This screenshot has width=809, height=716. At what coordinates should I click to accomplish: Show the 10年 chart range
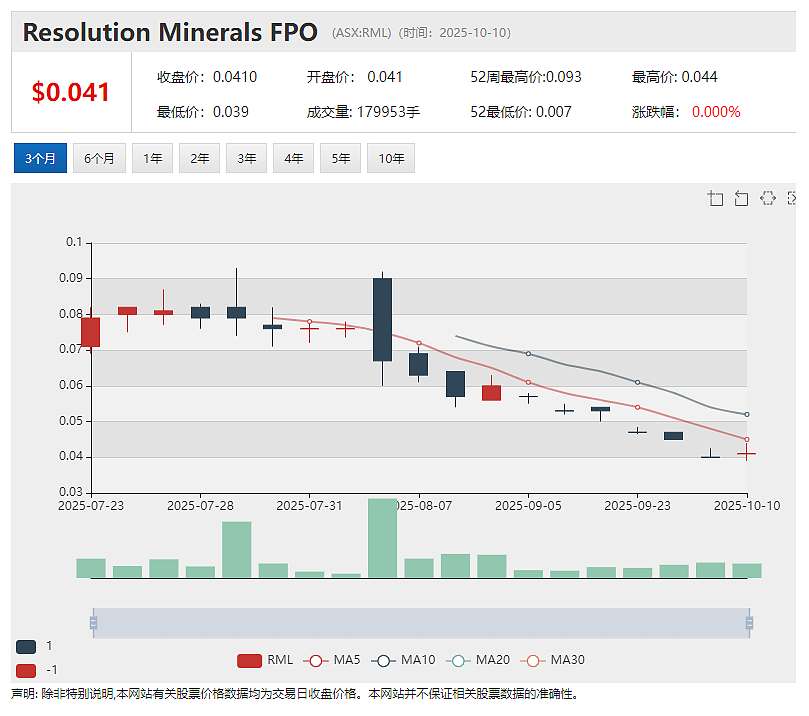(391, 158)
